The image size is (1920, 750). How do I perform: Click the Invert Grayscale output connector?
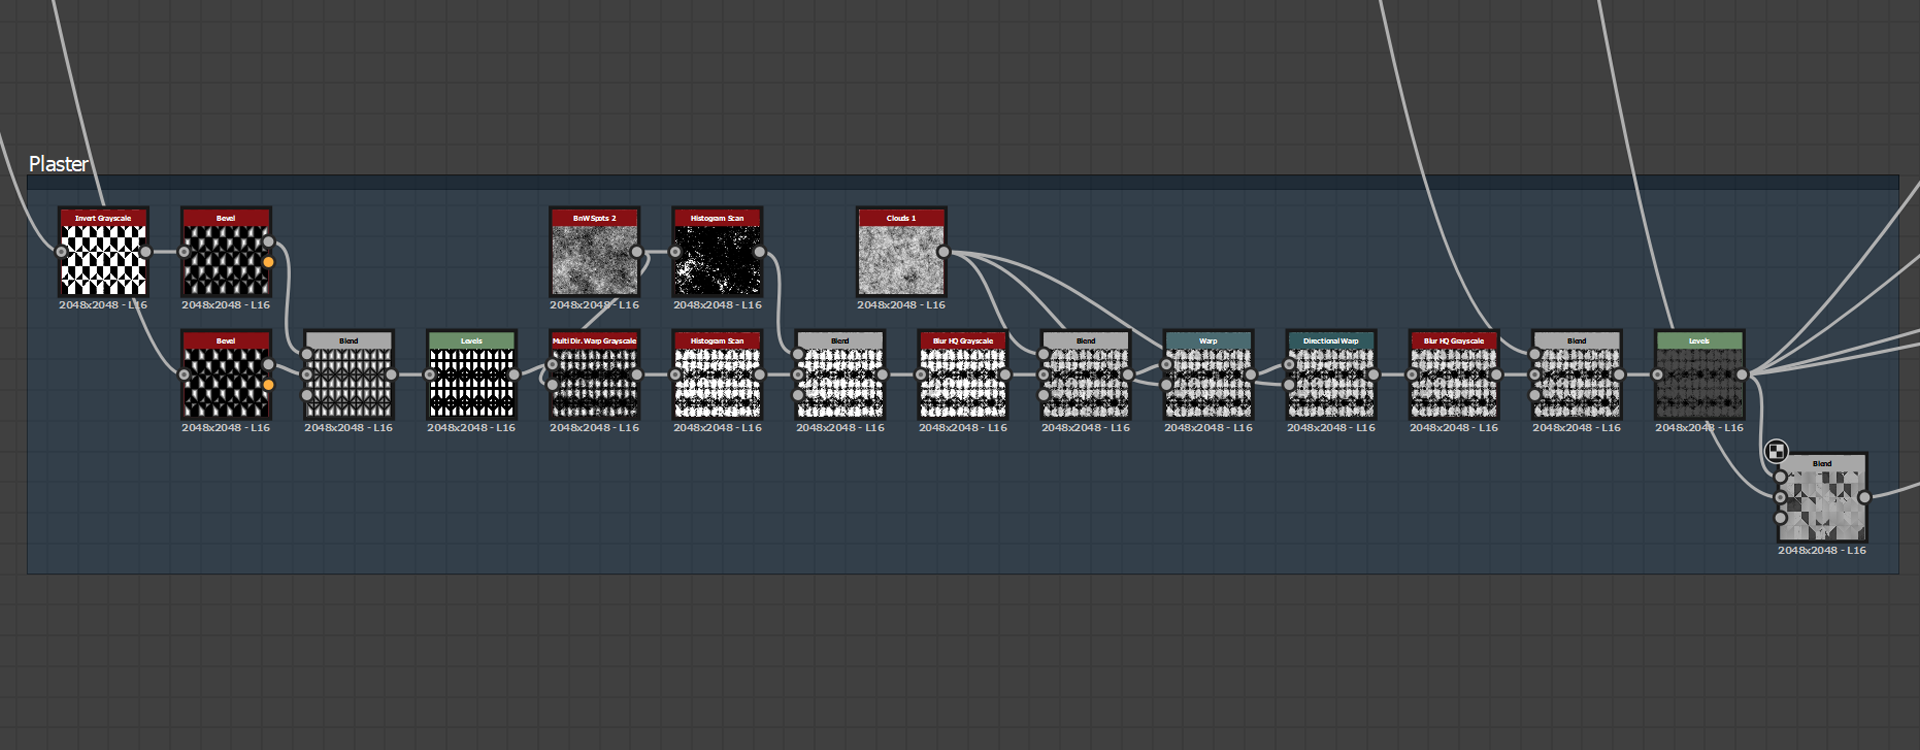[x=146, y=252]
